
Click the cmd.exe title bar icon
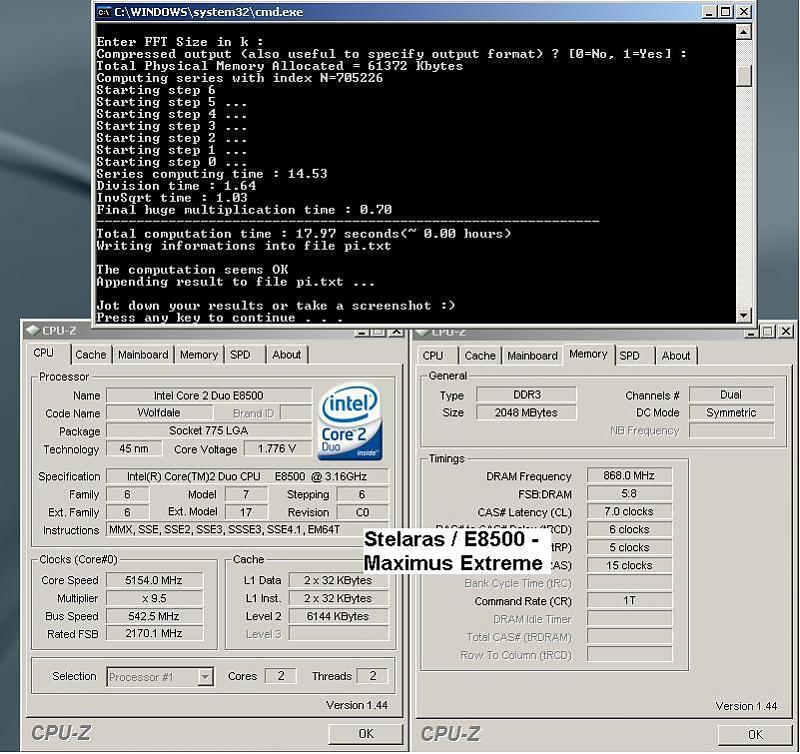coord(104,12)
